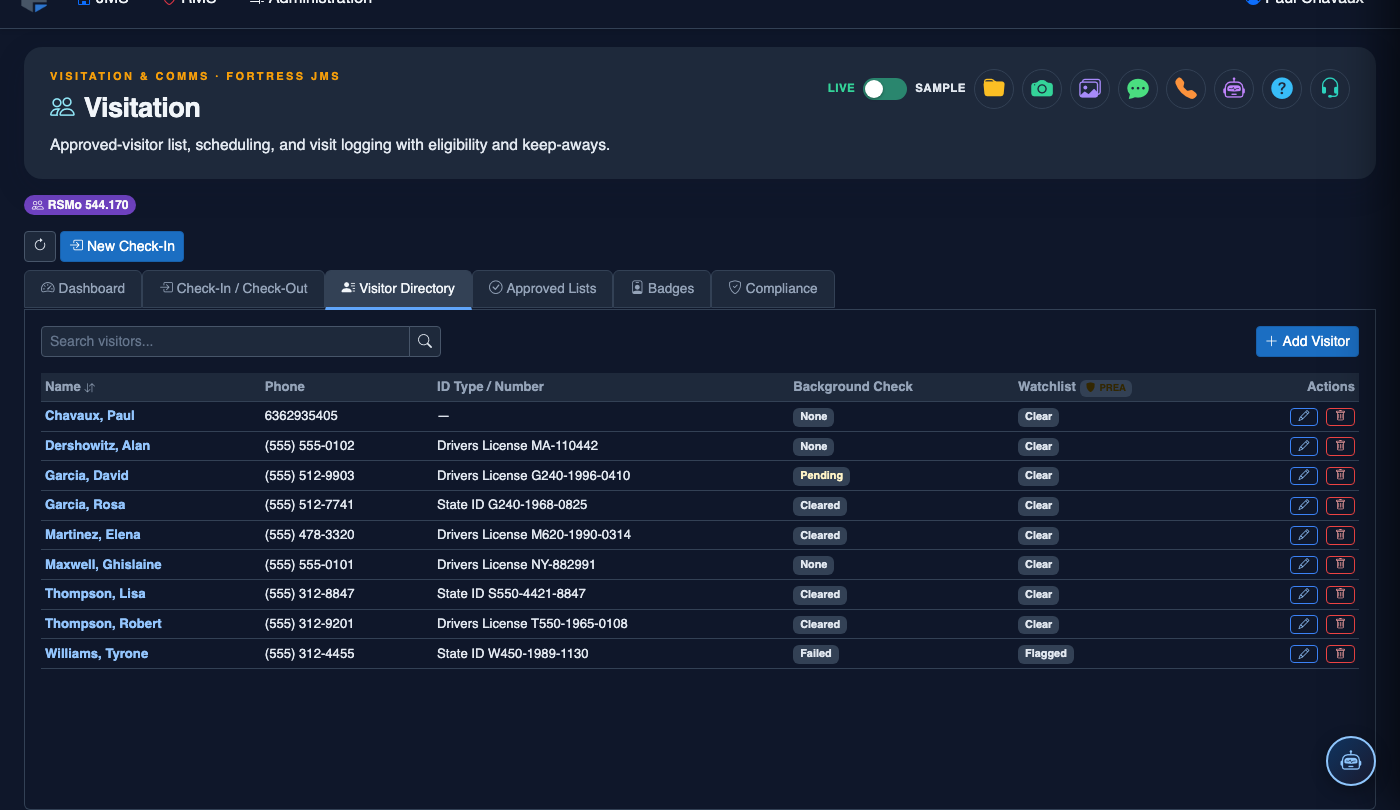Switch to the Badges tab

(662, 288)
